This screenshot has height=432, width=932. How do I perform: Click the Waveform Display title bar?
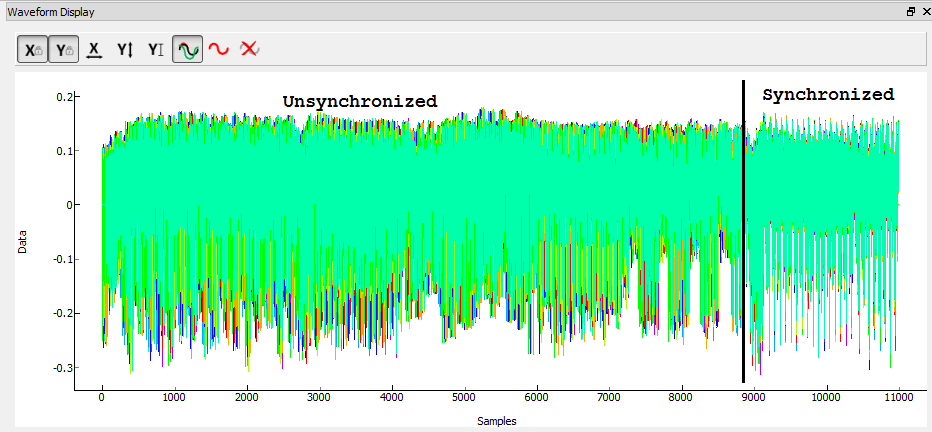400,11
